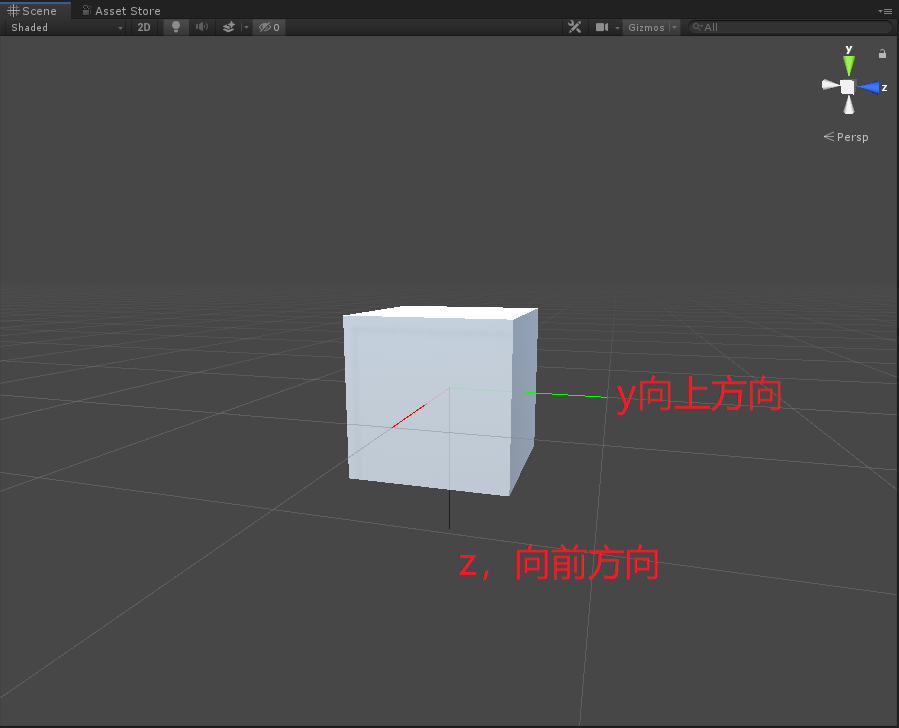Click the red X axis handle
The width and height of the screenshot is (899, 728).
click(408, 416)
